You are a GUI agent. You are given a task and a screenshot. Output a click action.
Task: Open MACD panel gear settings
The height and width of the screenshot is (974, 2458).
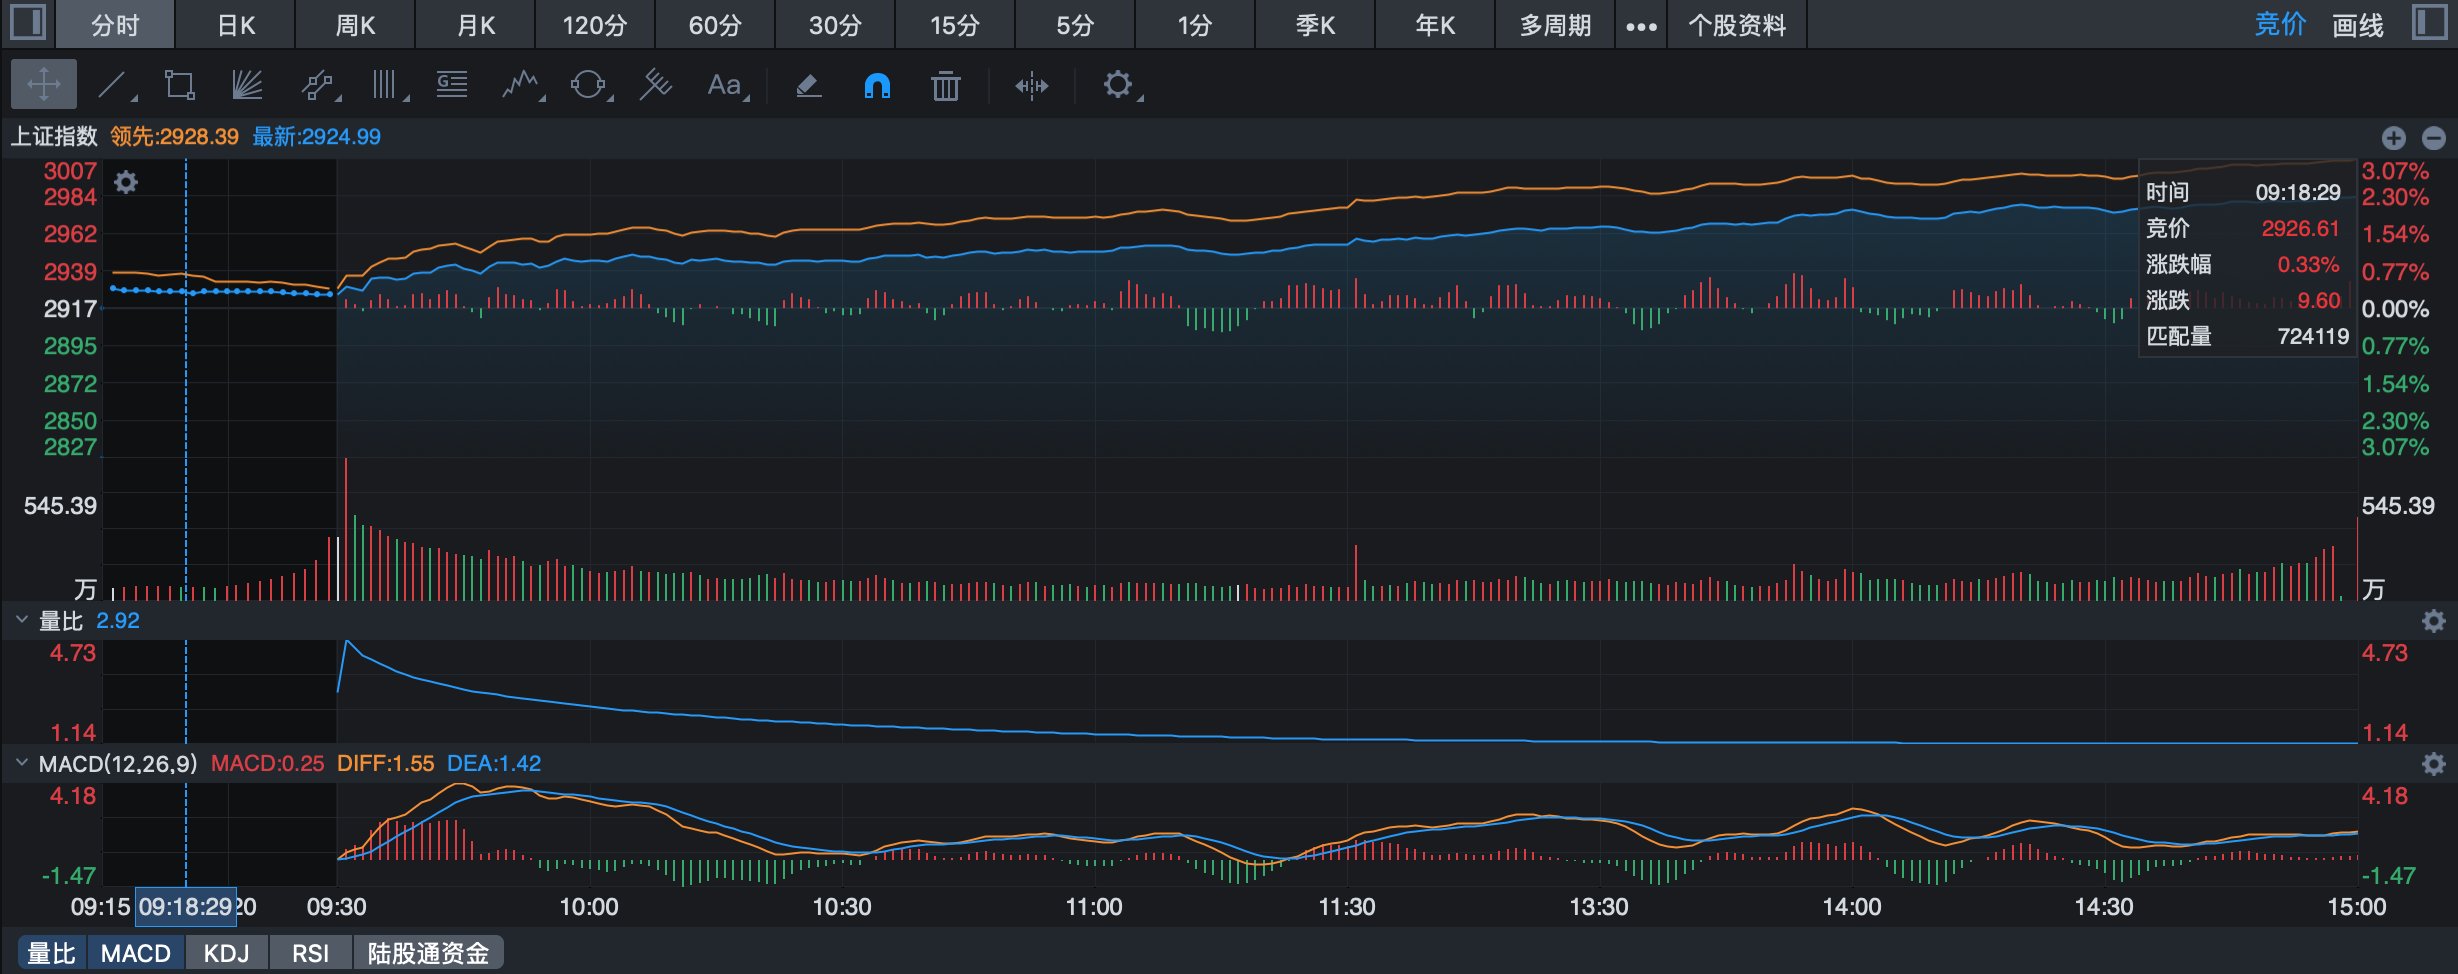pyautogui.click(x=2433, y=764)
